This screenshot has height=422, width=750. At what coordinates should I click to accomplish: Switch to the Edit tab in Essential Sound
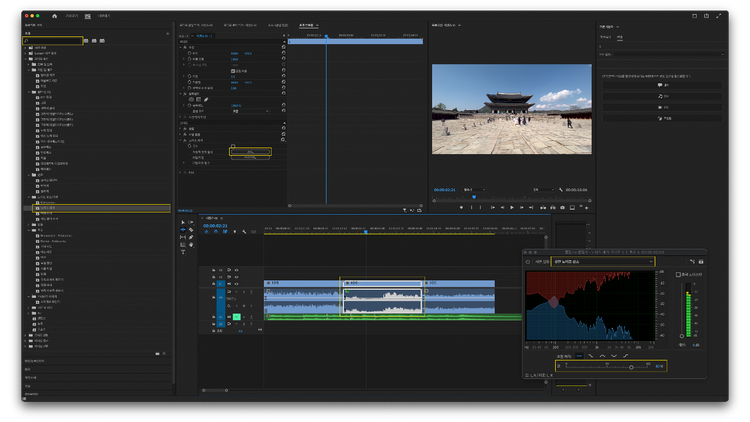point(620,36)
